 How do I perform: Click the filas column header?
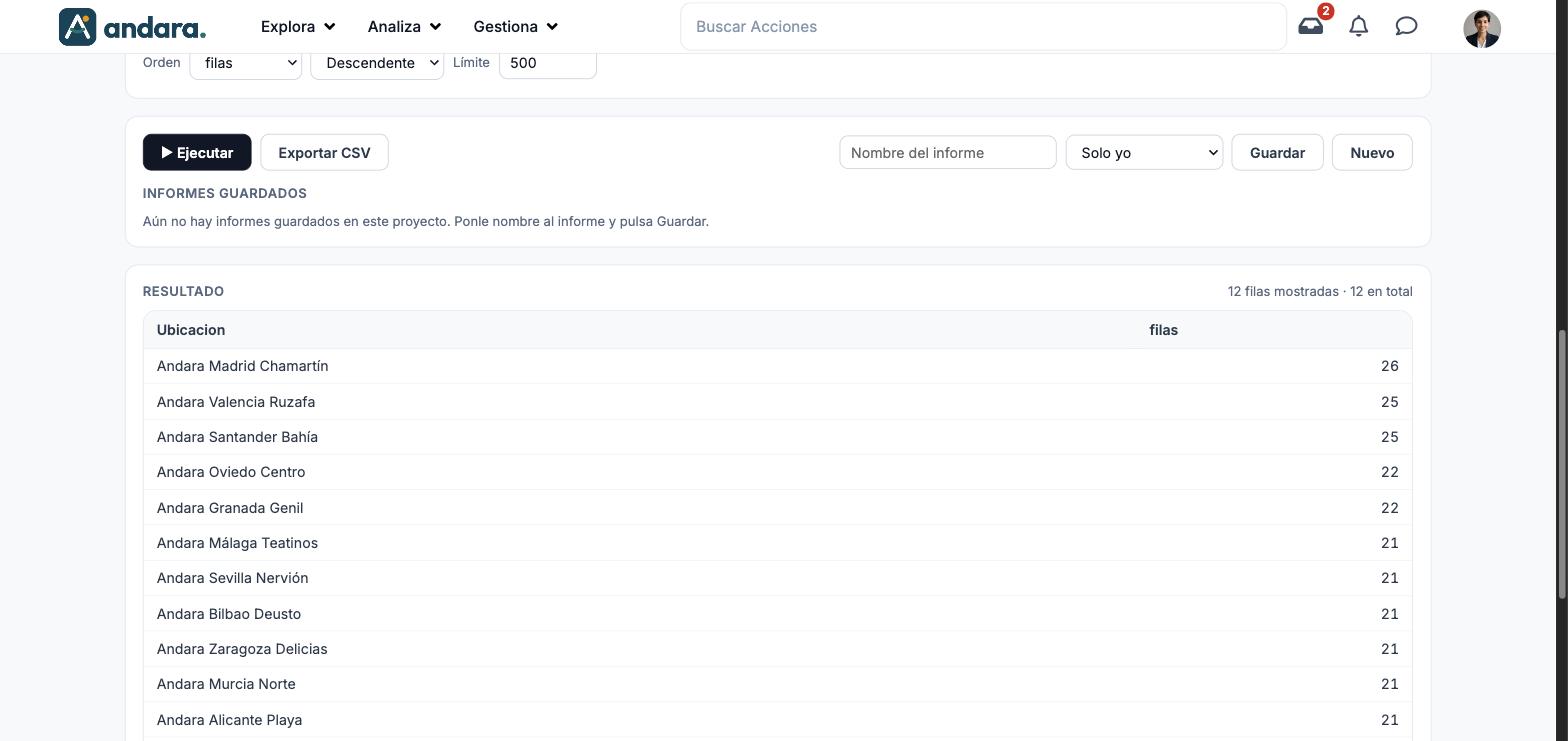[1163, 330]
